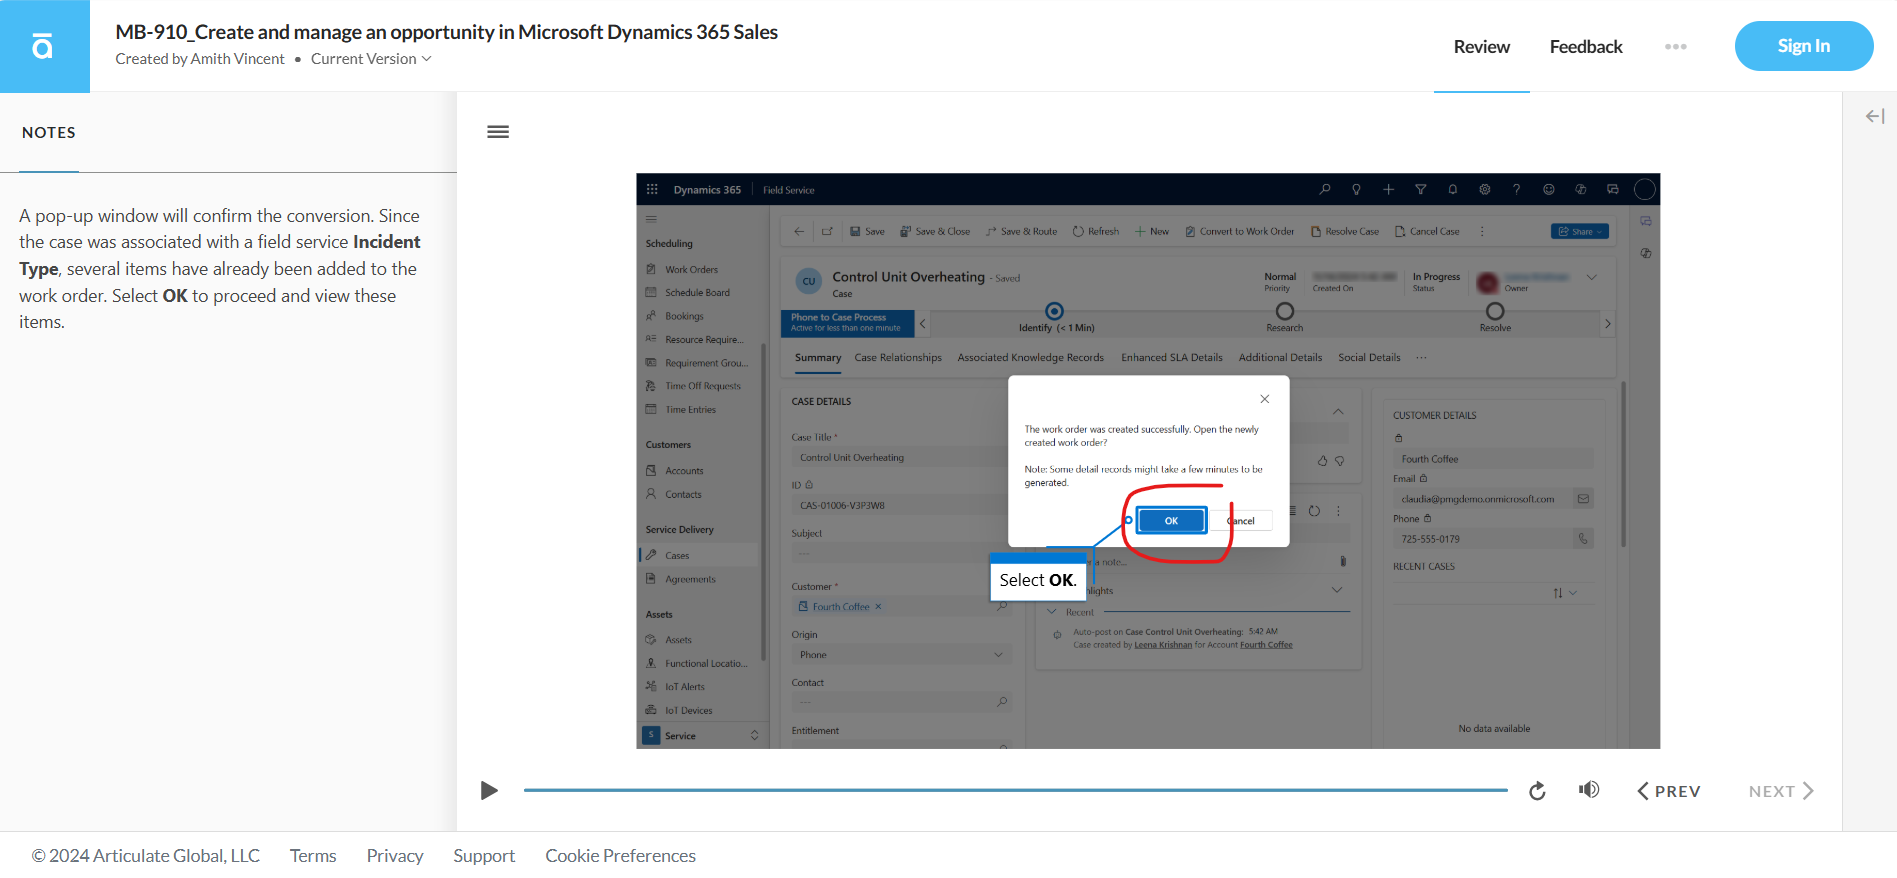The height and width of the screenshot is (878, 1897).
Task: Open Cookie Preferences
Action: point(620,856)
